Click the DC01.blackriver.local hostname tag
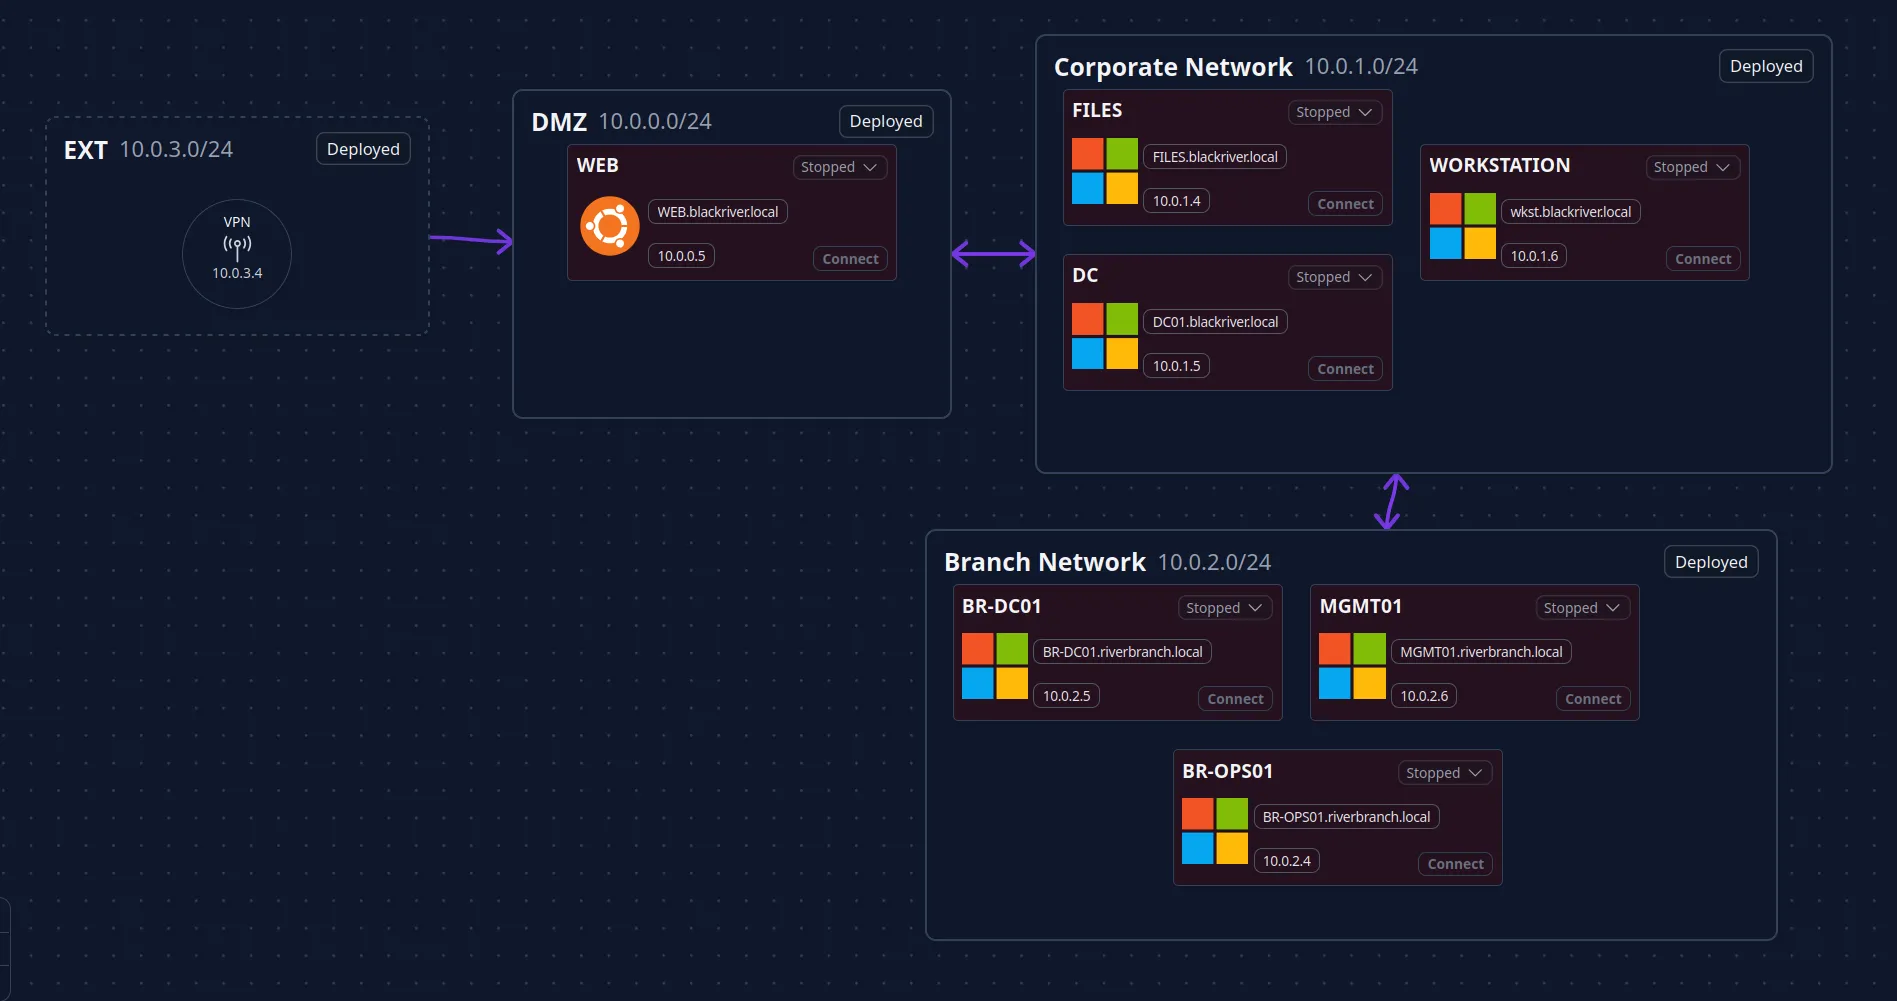This screenshot has height=1001, width=1897. tap(1215, 322)
